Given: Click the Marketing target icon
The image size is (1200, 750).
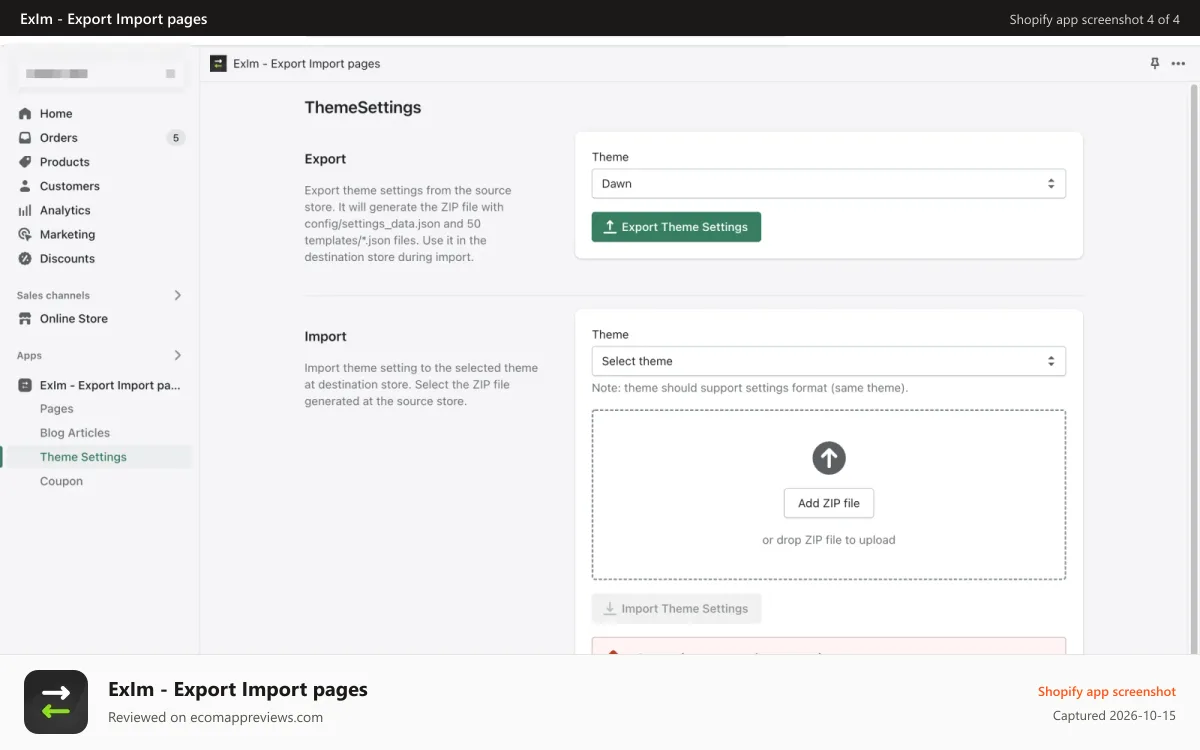Looking at the screenshot, I should pyautogui.click(x=25, y=234).
